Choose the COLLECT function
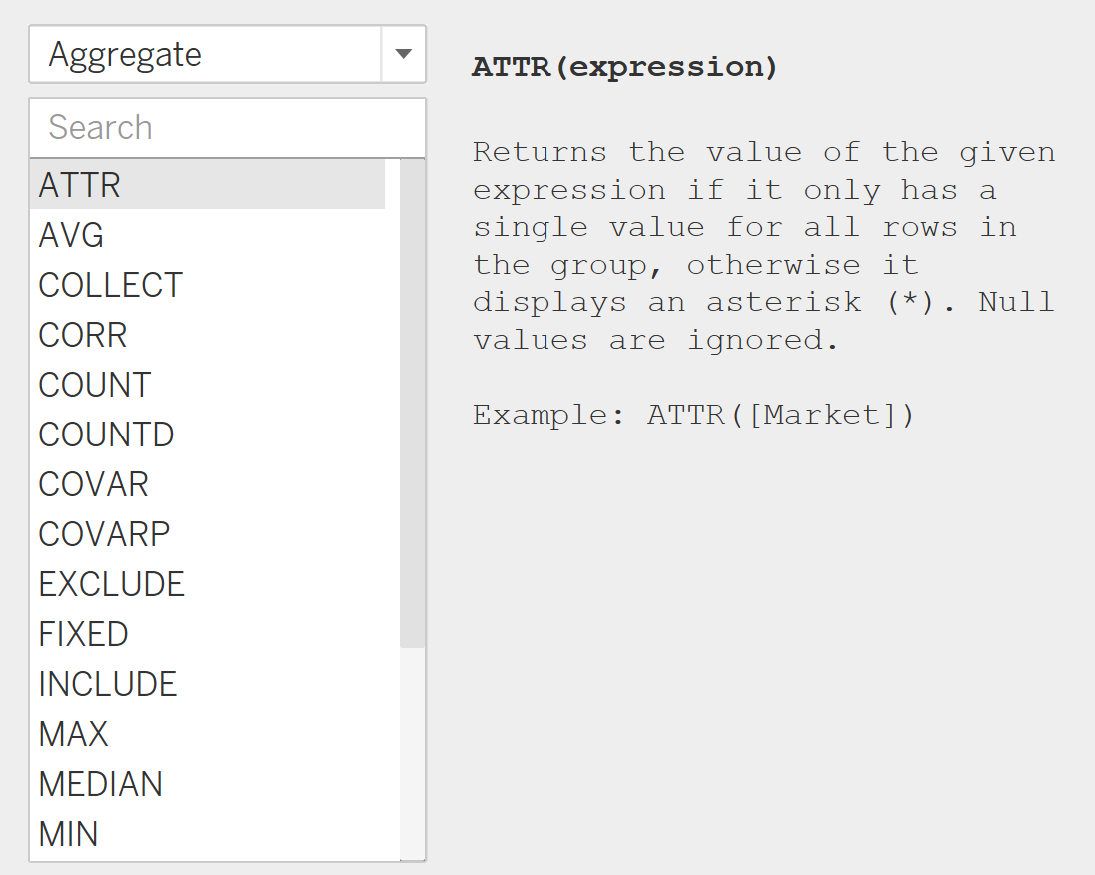Screen dimensions: 1095x875 110,285
